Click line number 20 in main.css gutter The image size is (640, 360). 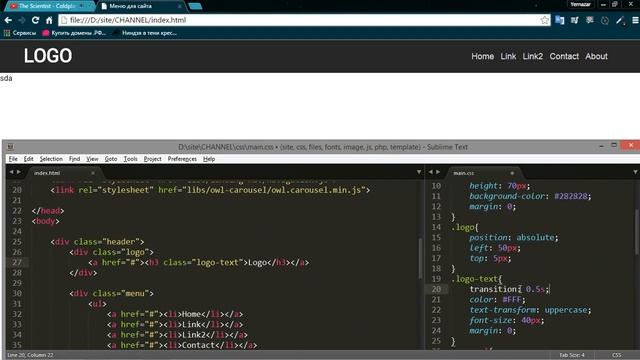[x=436, y=289]
